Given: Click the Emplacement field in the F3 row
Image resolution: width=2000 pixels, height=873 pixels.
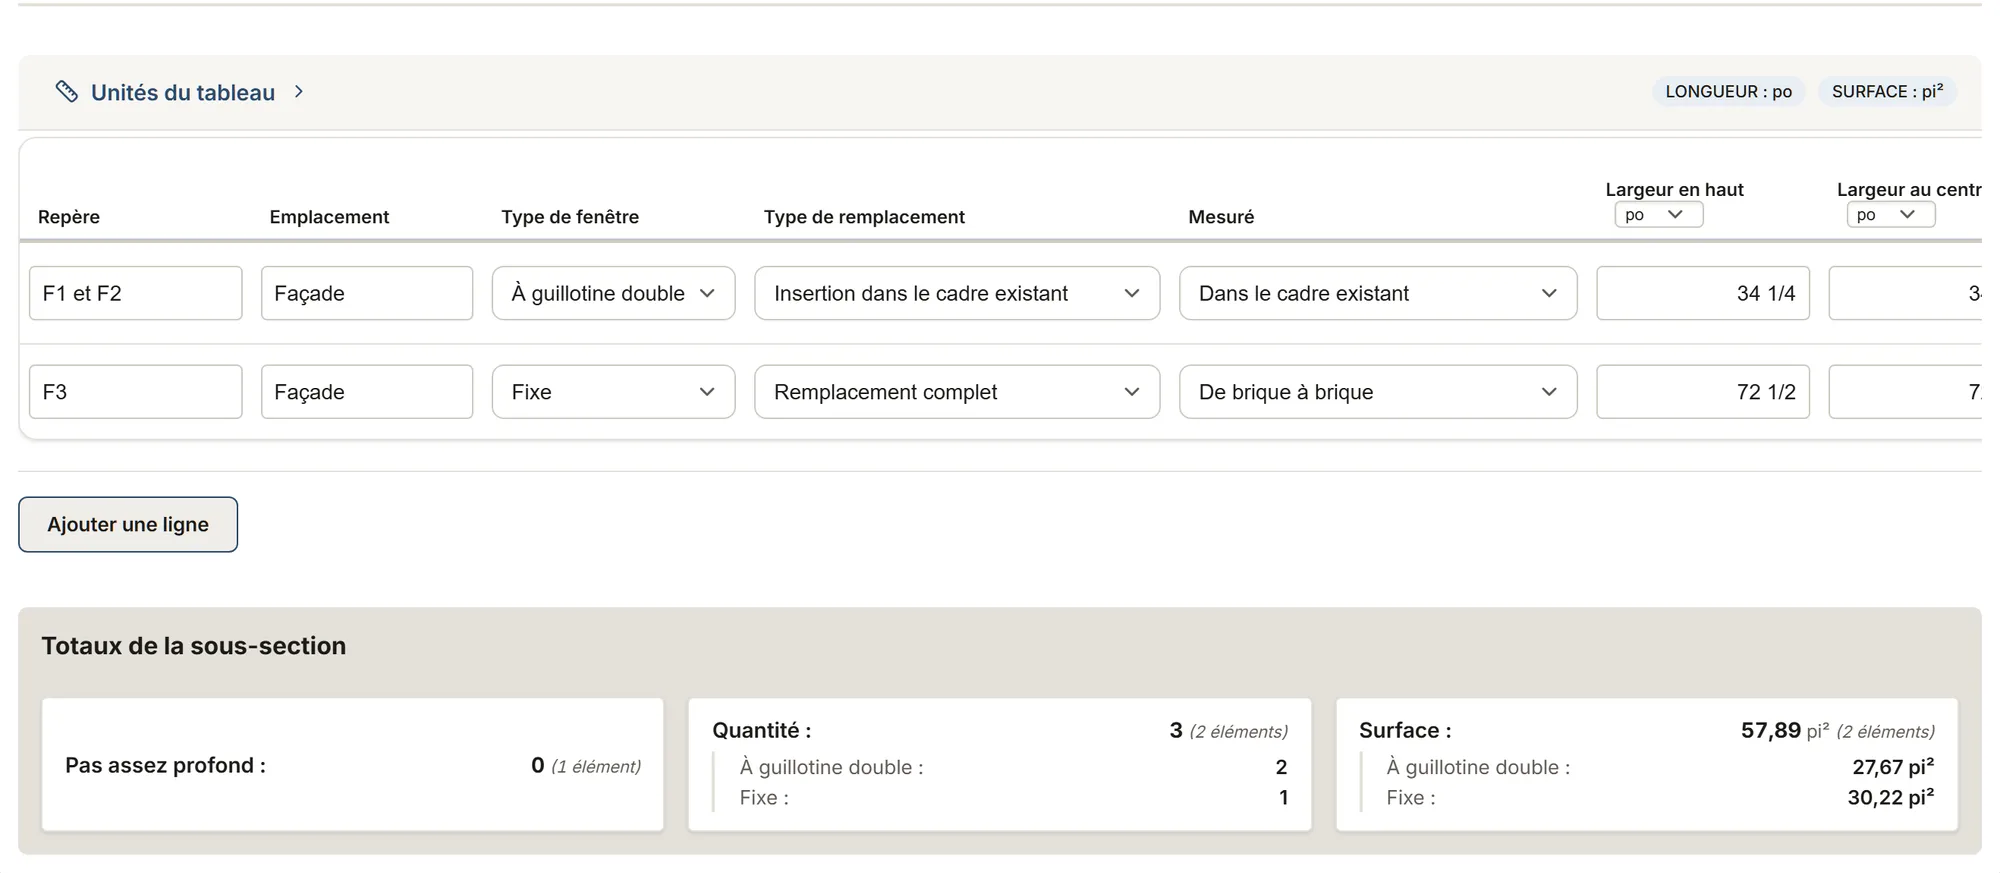Looking at the screenshot, I should (367, 392).
